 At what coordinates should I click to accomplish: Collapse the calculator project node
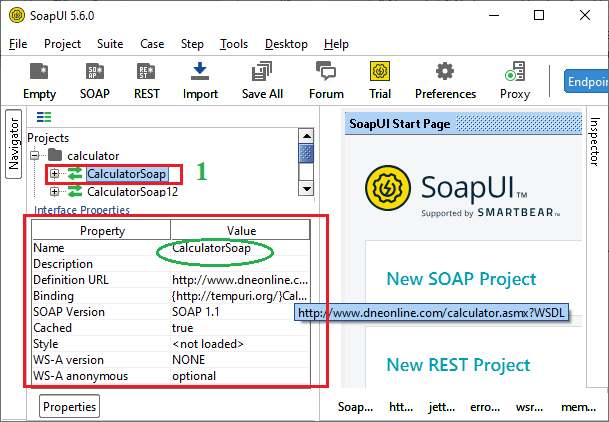35,156
